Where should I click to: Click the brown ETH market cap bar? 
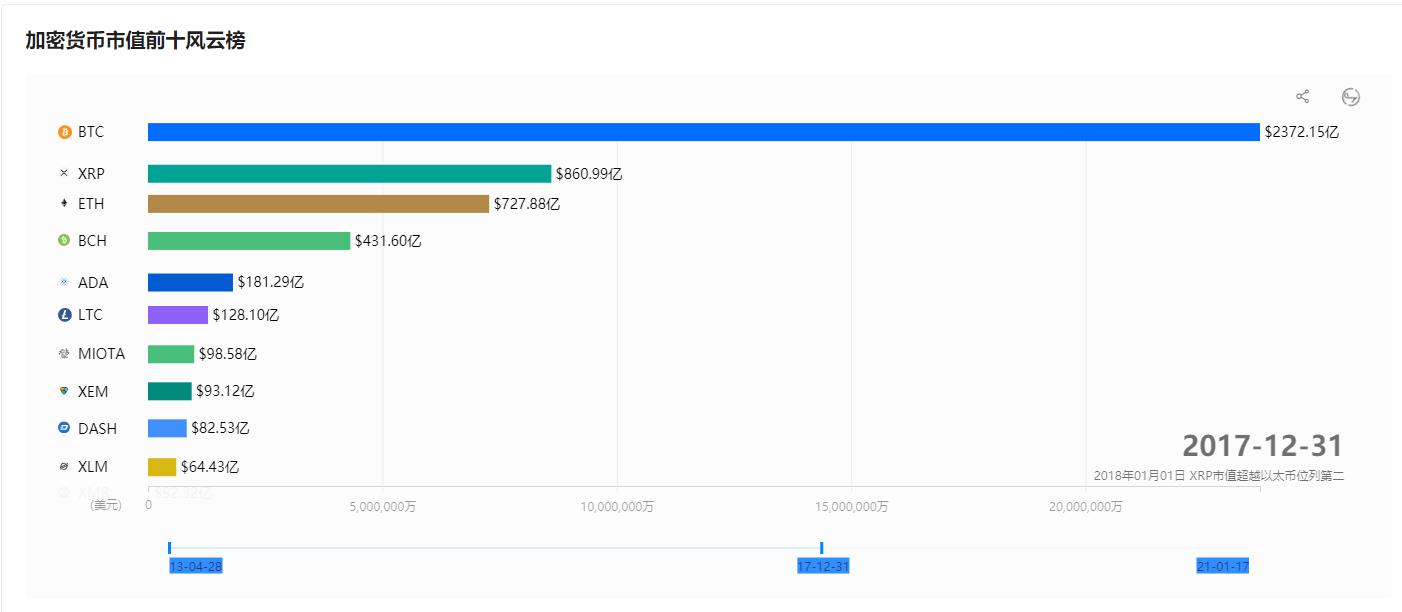(x=318, y=204)
